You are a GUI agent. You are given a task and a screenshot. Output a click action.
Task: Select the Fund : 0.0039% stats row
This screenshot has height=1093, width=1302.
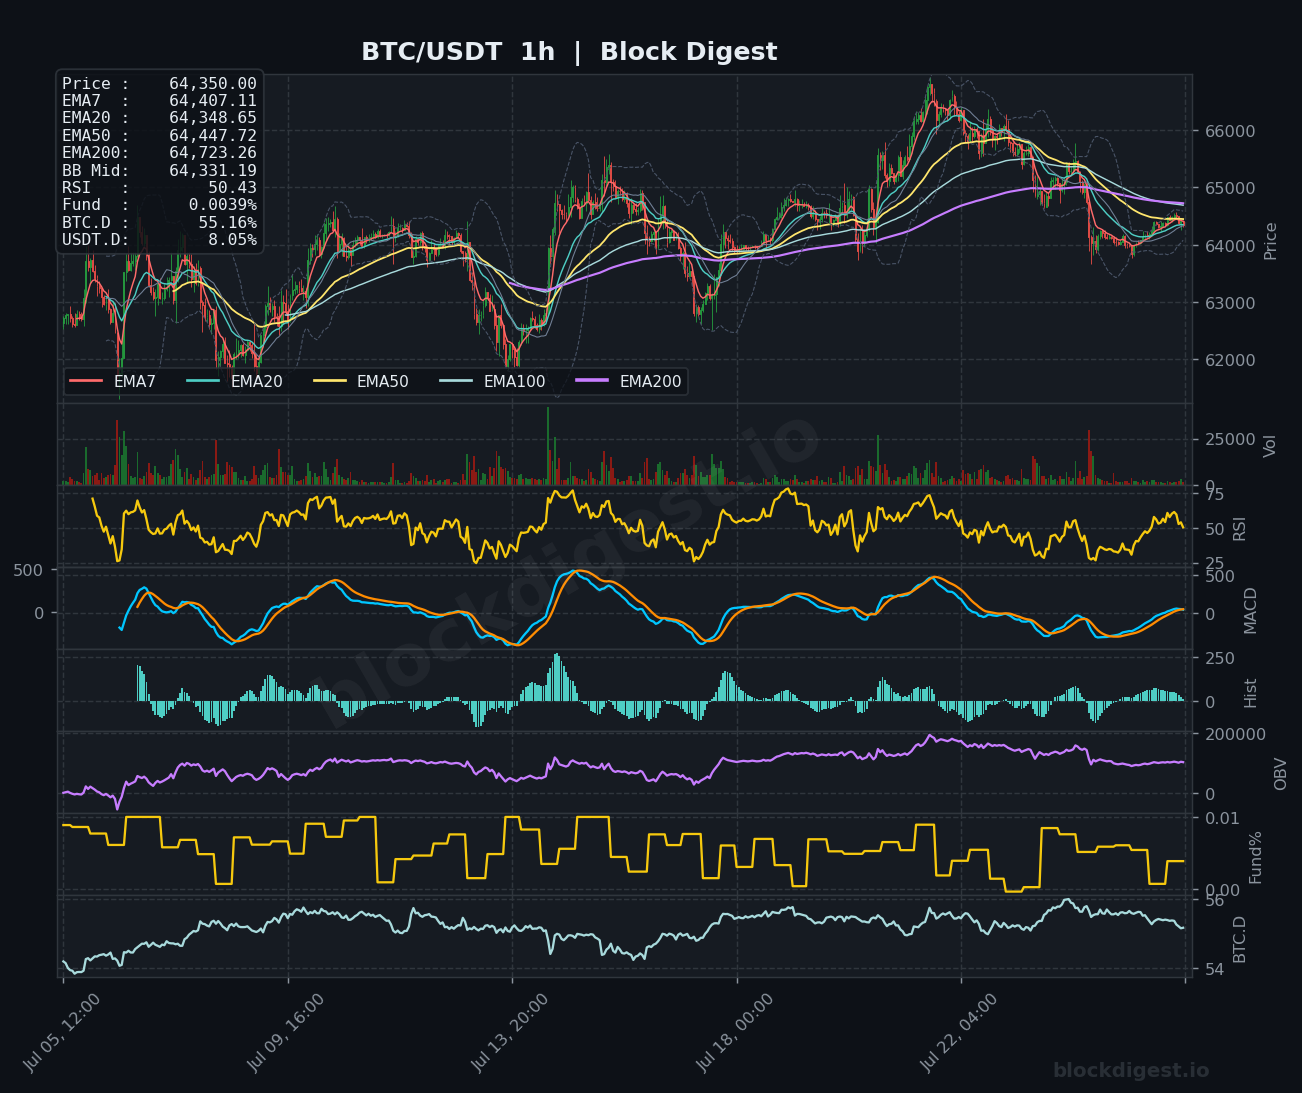point(159,205)
